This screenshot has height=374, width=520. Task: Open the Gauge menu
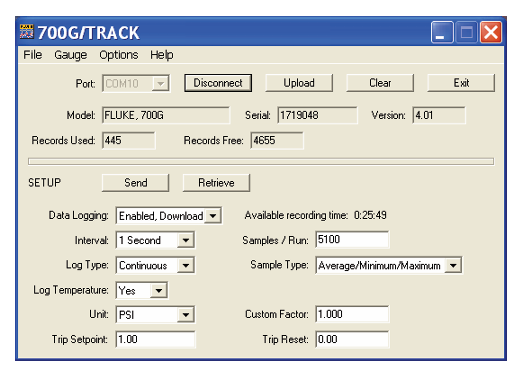[x=71, y=55]
